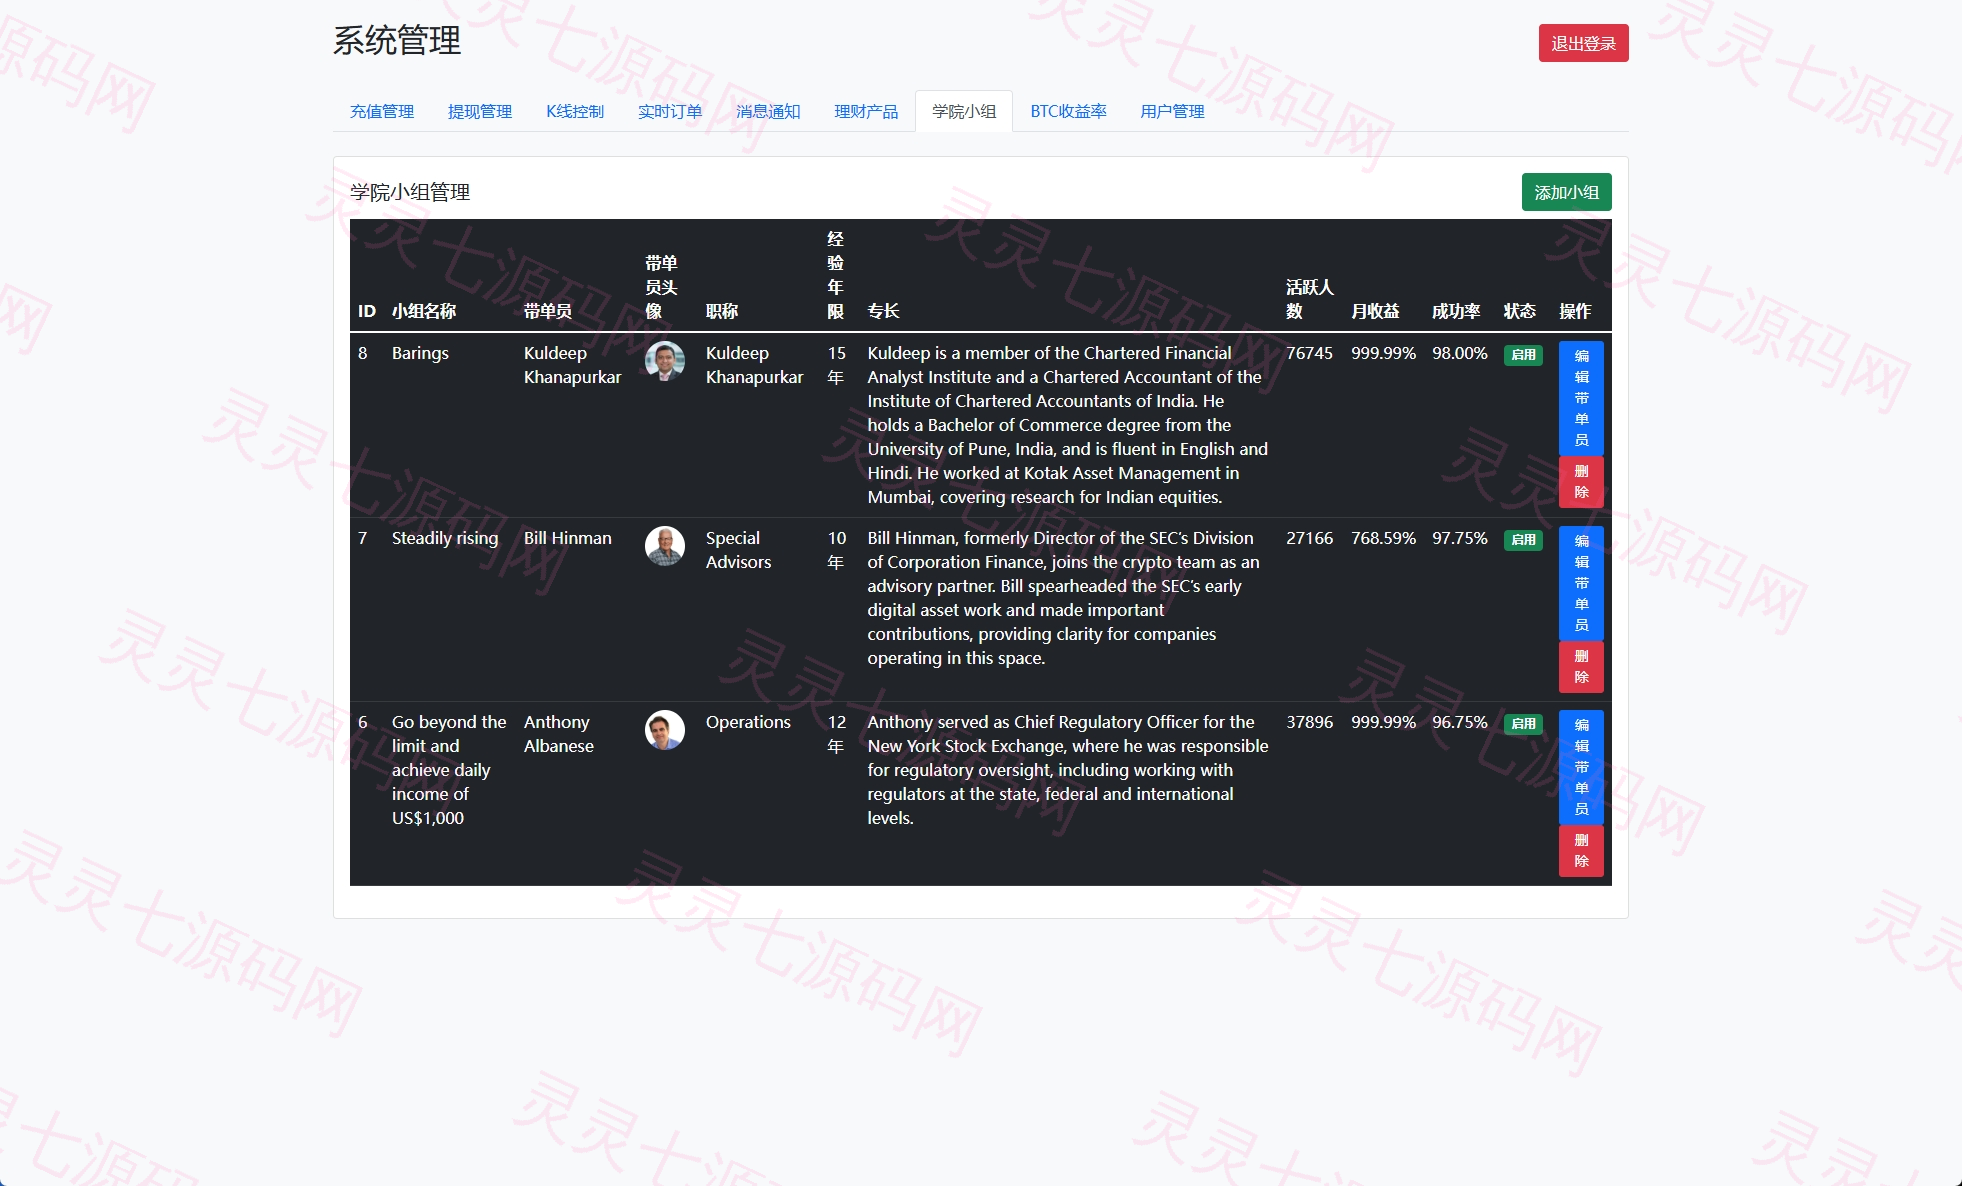Click the Barings group name
The image size is (1962, 1186).
pos(420,353)
